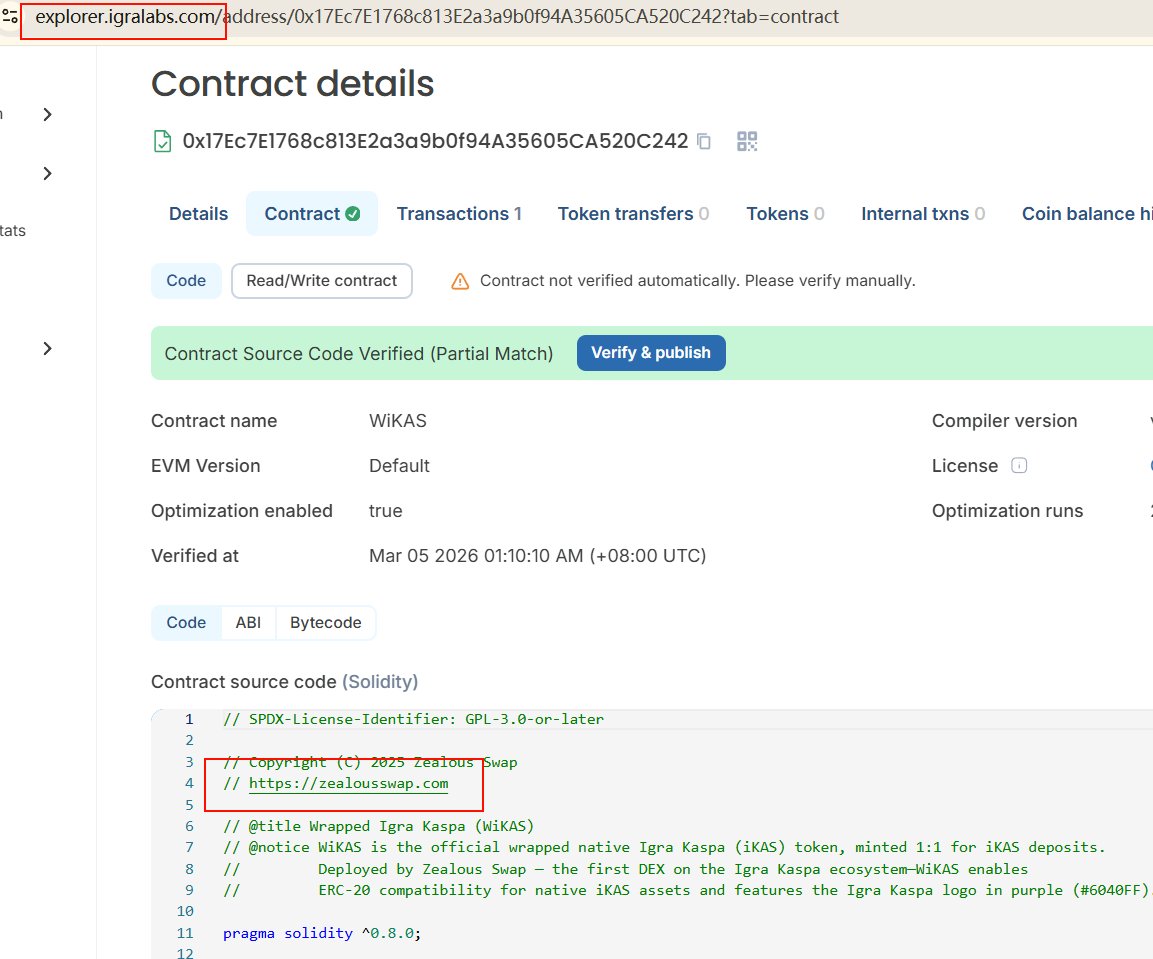Open the Details tab

199,214
